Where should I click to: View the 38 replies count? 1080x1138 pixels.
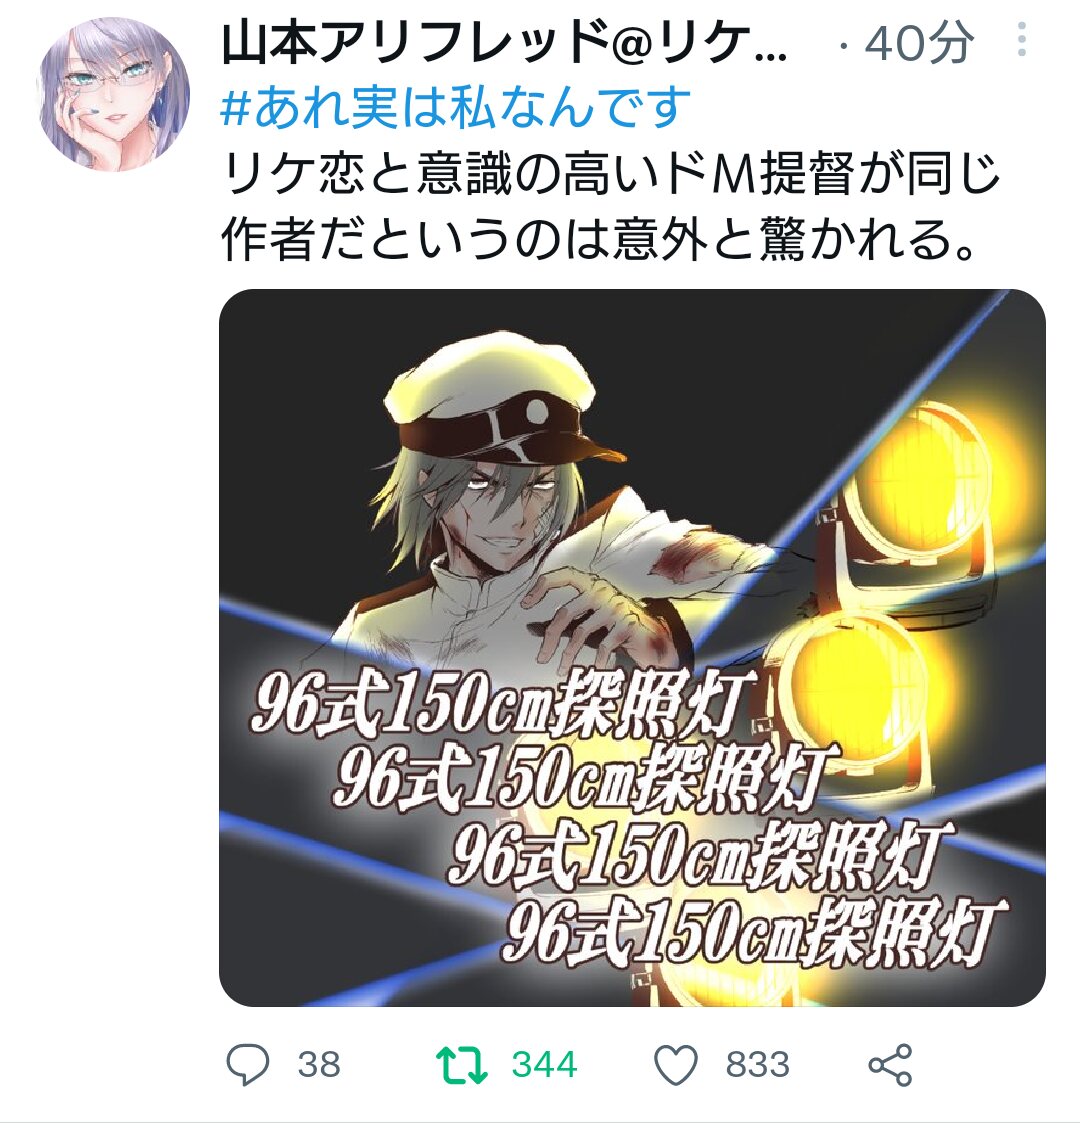(x=319, y=1065)
